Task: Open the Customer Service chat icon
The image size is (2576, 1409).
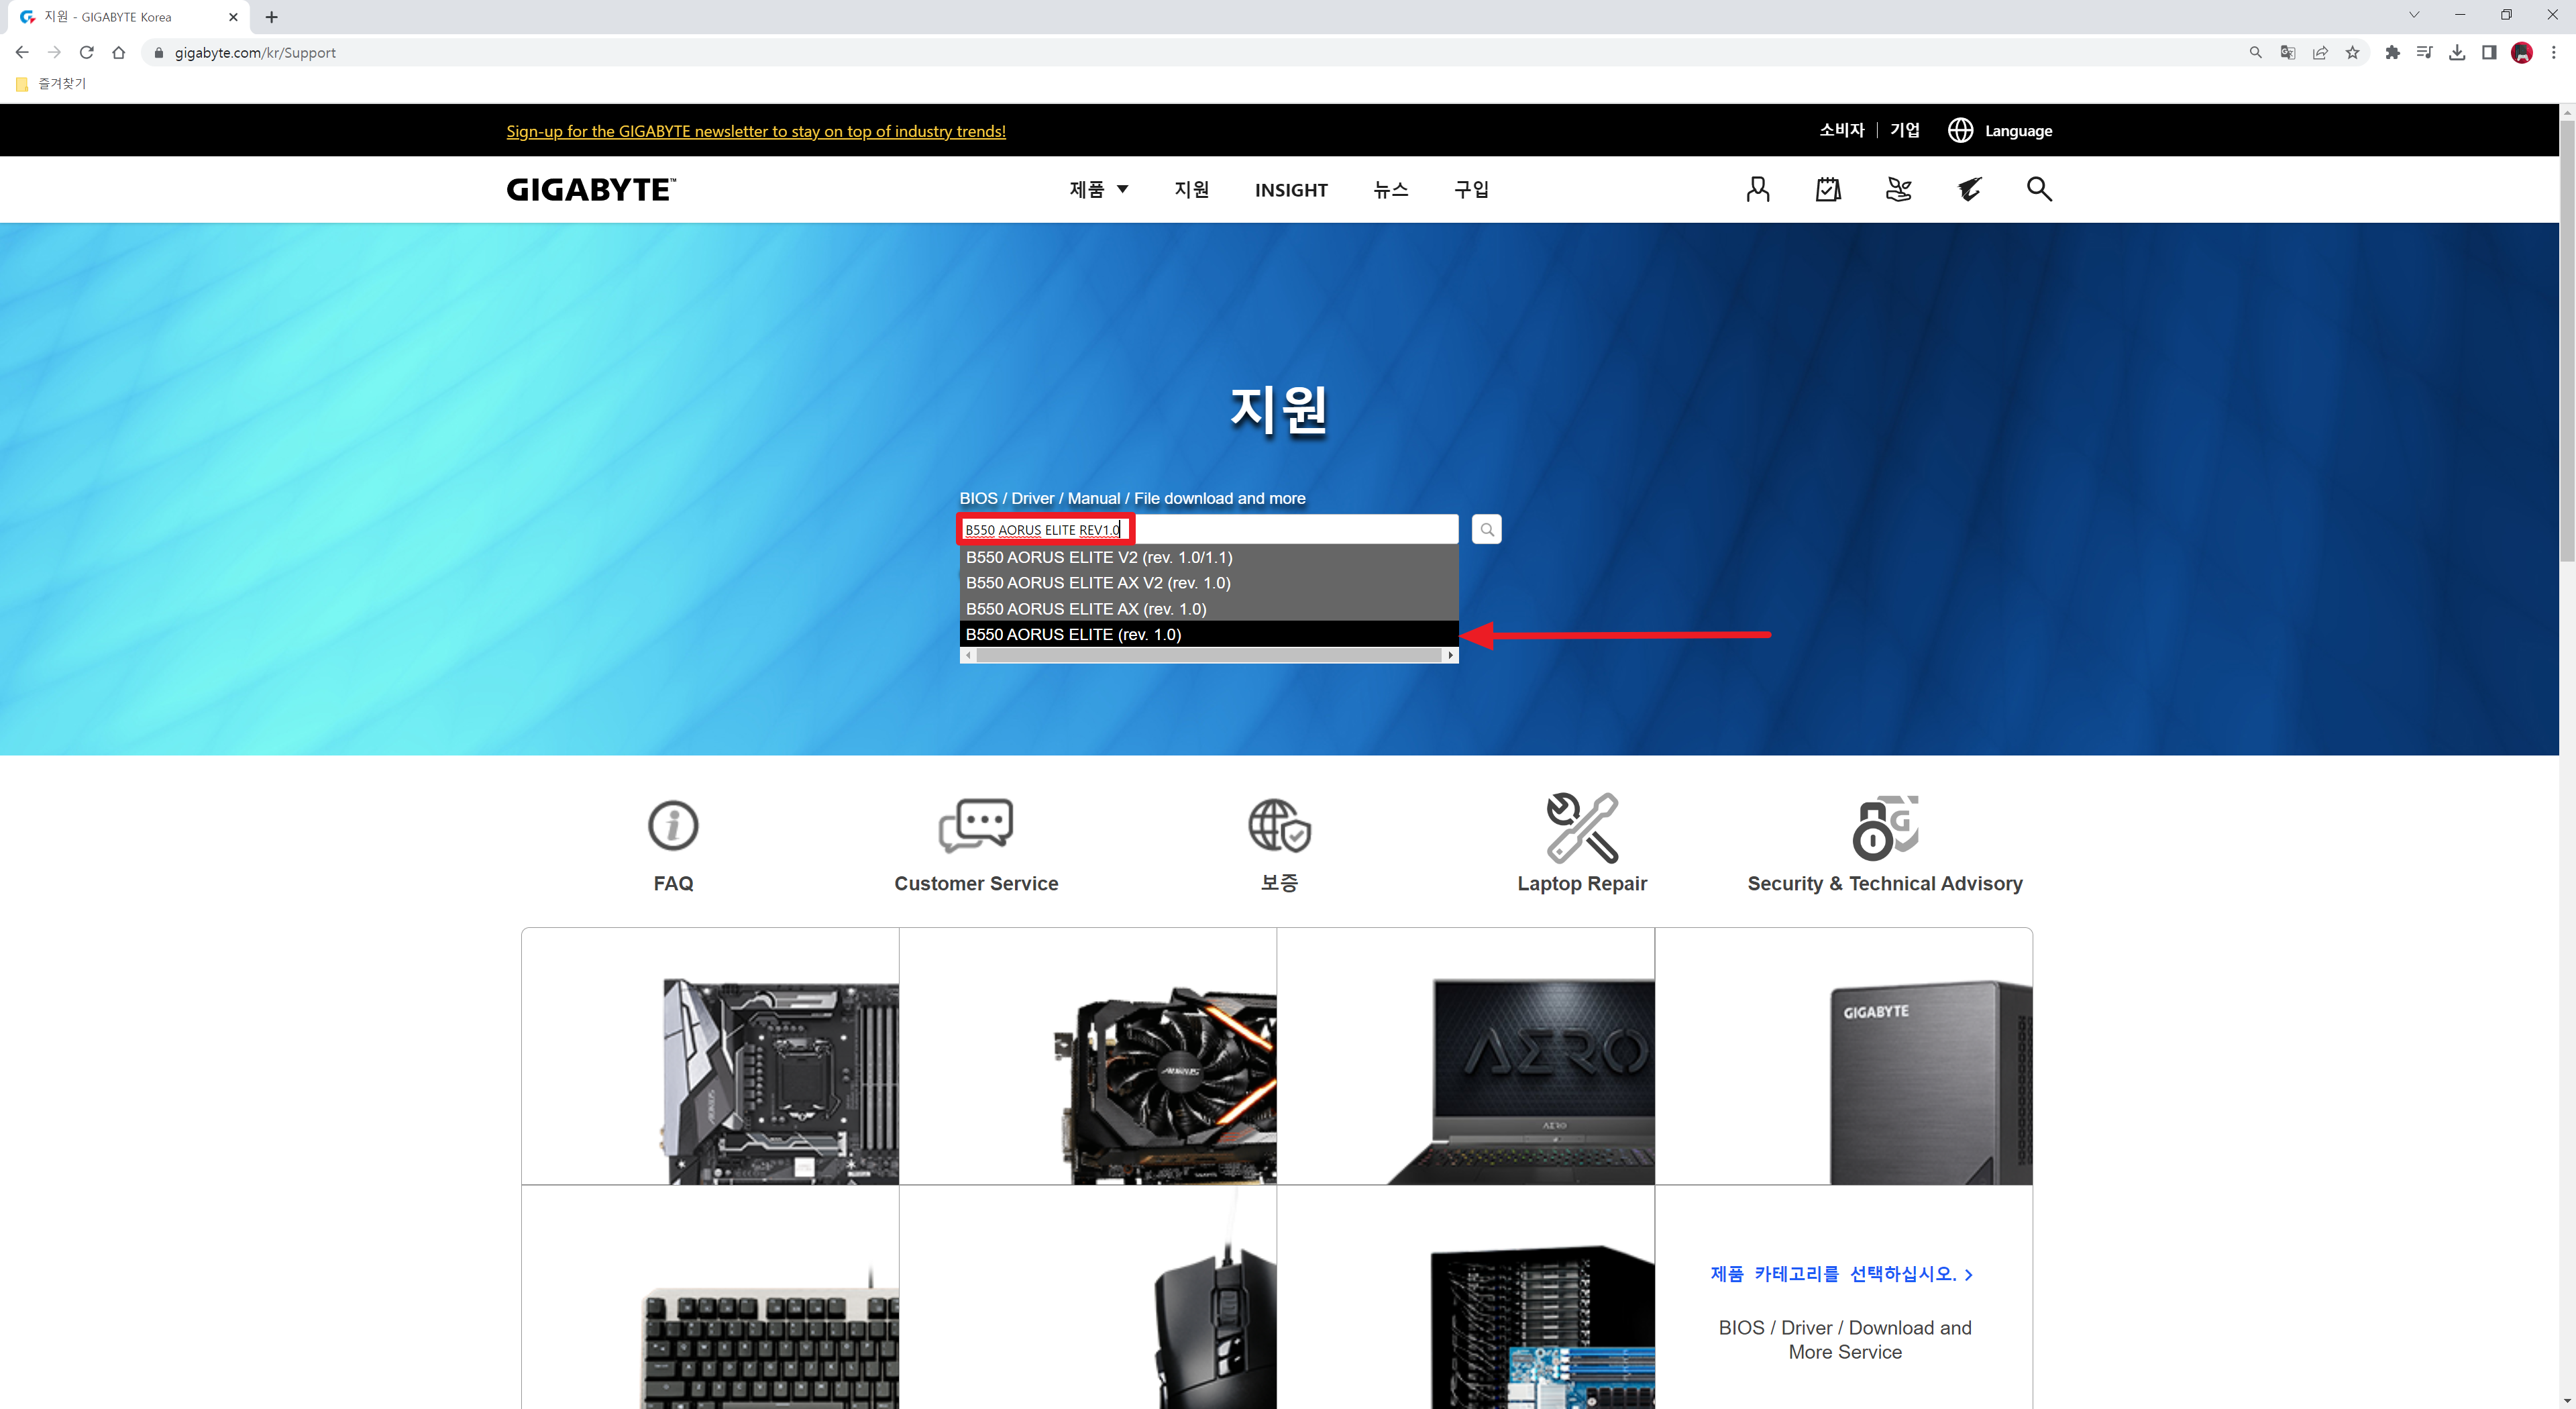Action: 975,826
